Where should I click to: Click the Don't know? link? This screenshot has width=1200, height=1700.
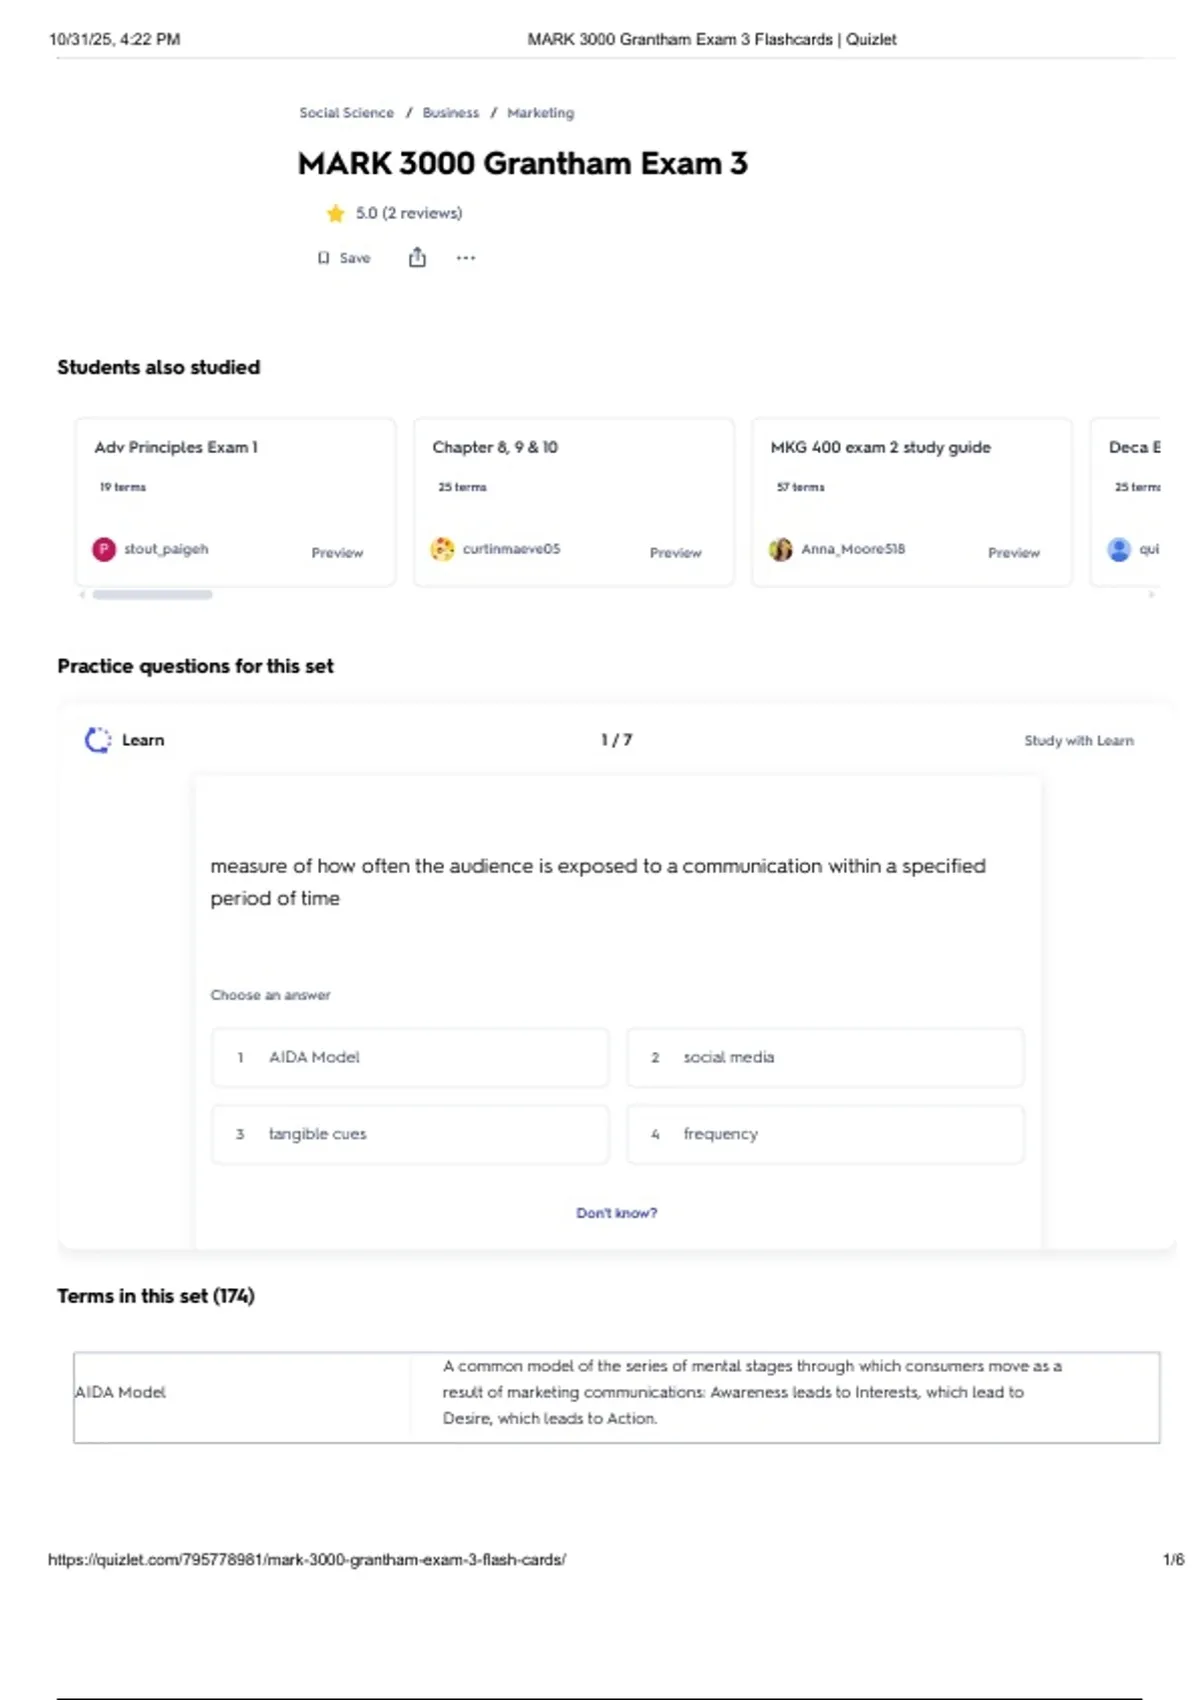coord(617,1213)
